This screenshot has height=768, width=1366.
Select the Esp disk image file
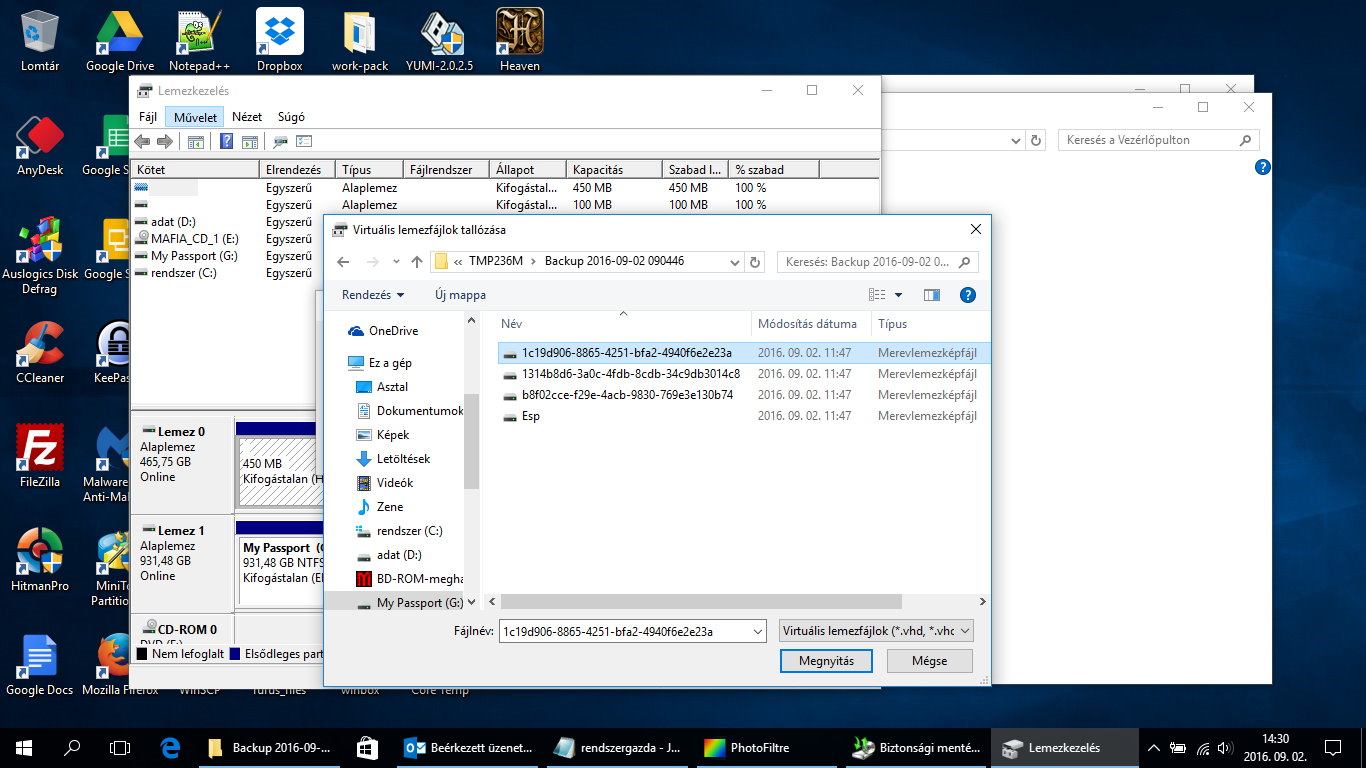pyautogui.click(x=530, y=416)
